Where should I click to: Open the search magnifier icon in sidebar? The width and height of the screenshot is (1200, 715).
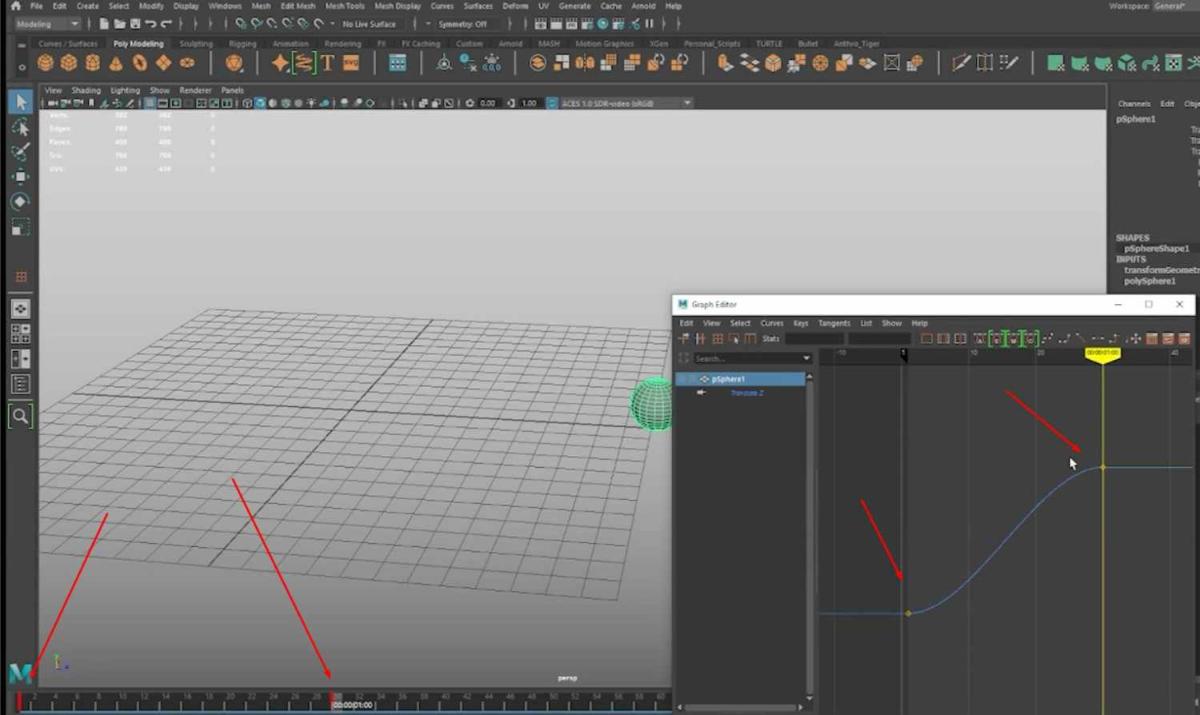(x=20, y=415)
